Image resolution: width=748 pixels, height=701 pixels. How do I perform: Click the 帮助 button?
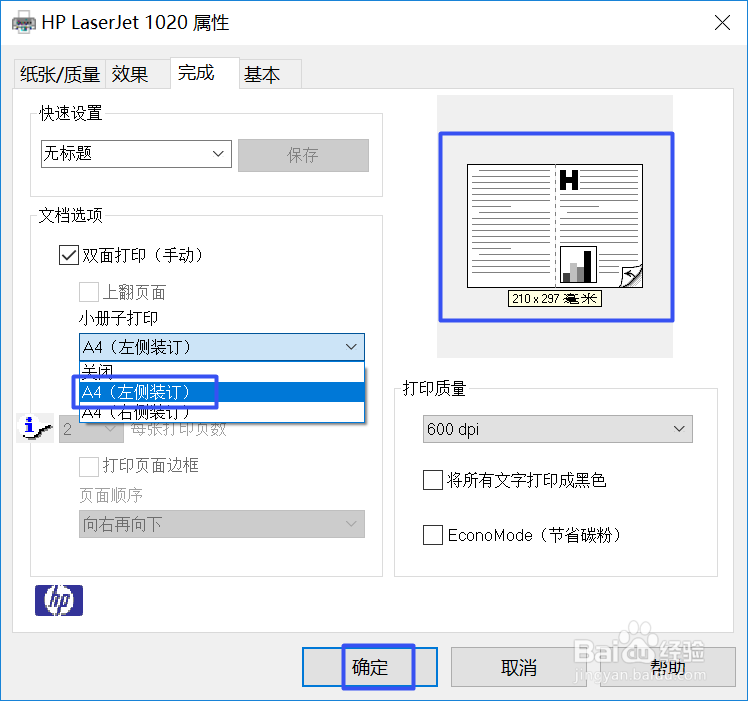[x=668, y=667]
